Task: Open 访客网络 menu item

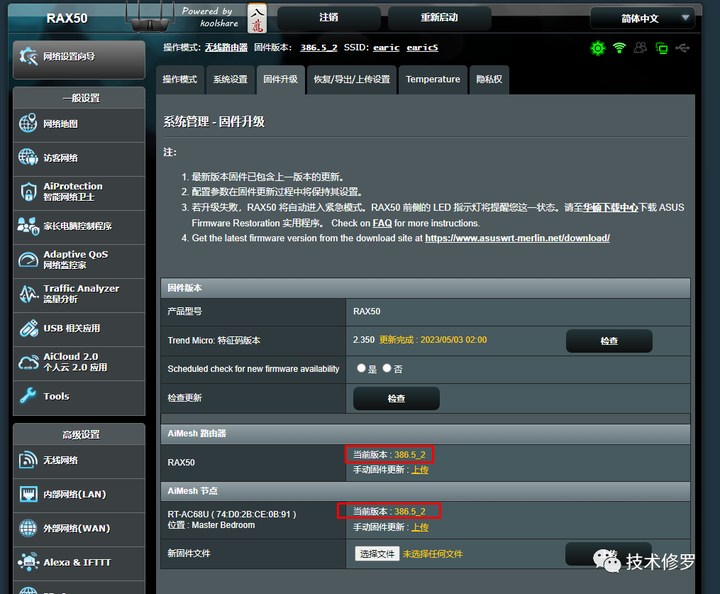Action: 79,158
